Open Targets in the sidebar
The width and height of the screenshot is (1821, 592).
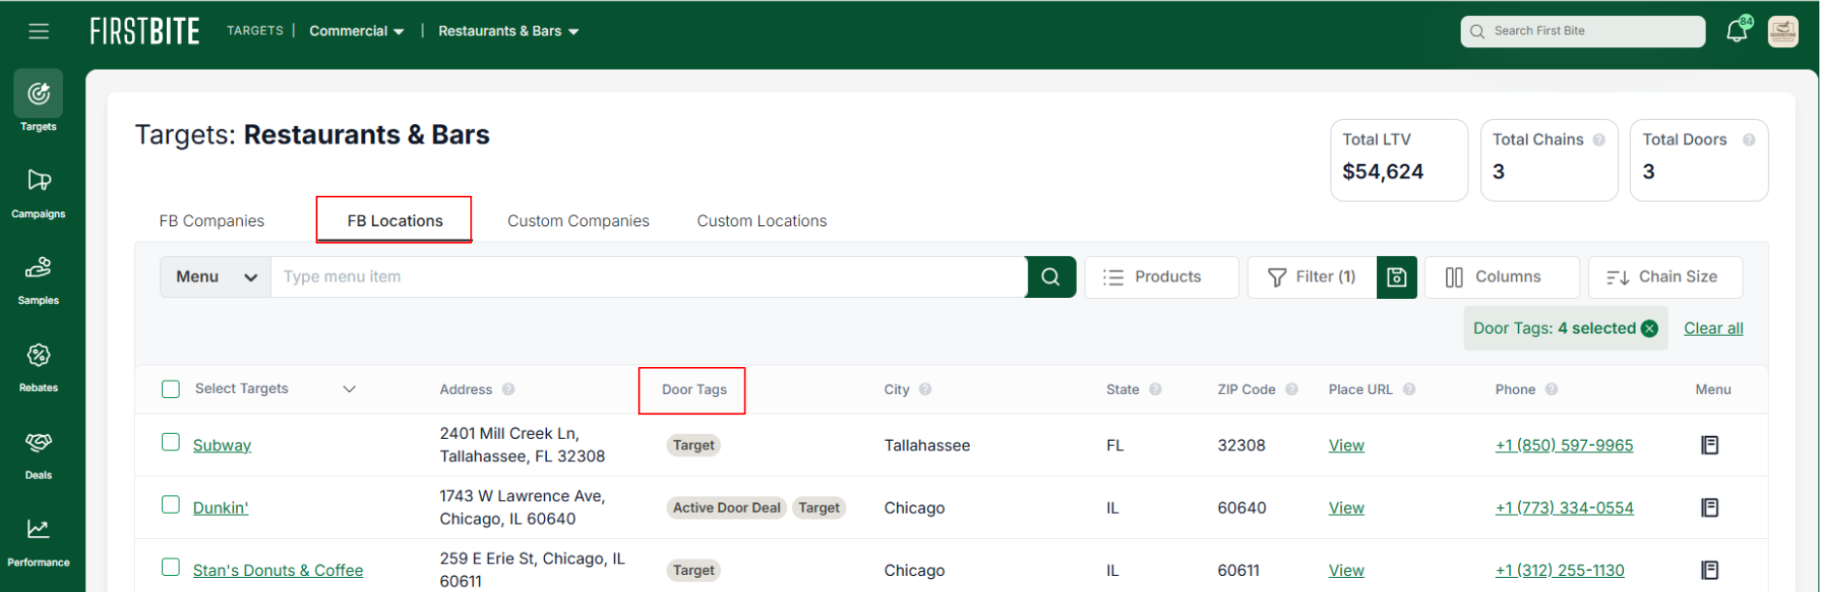tap(38, 102)
